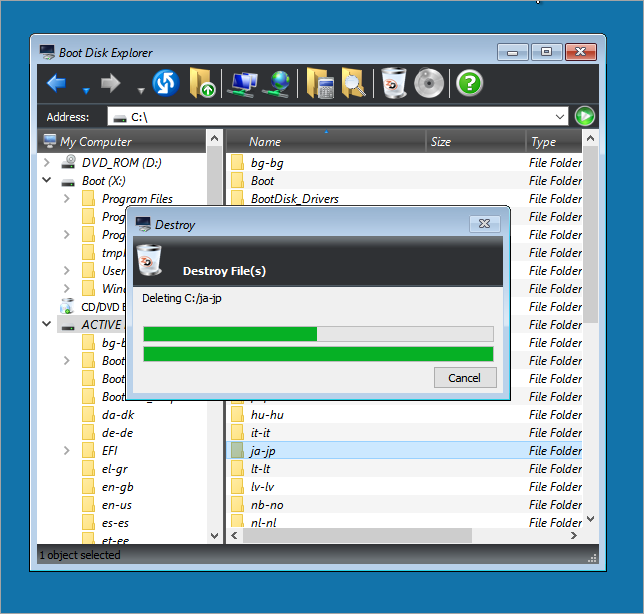
Task: Select DVD_ROM (D:) in the tree
Action: click(x=122, y=163)
